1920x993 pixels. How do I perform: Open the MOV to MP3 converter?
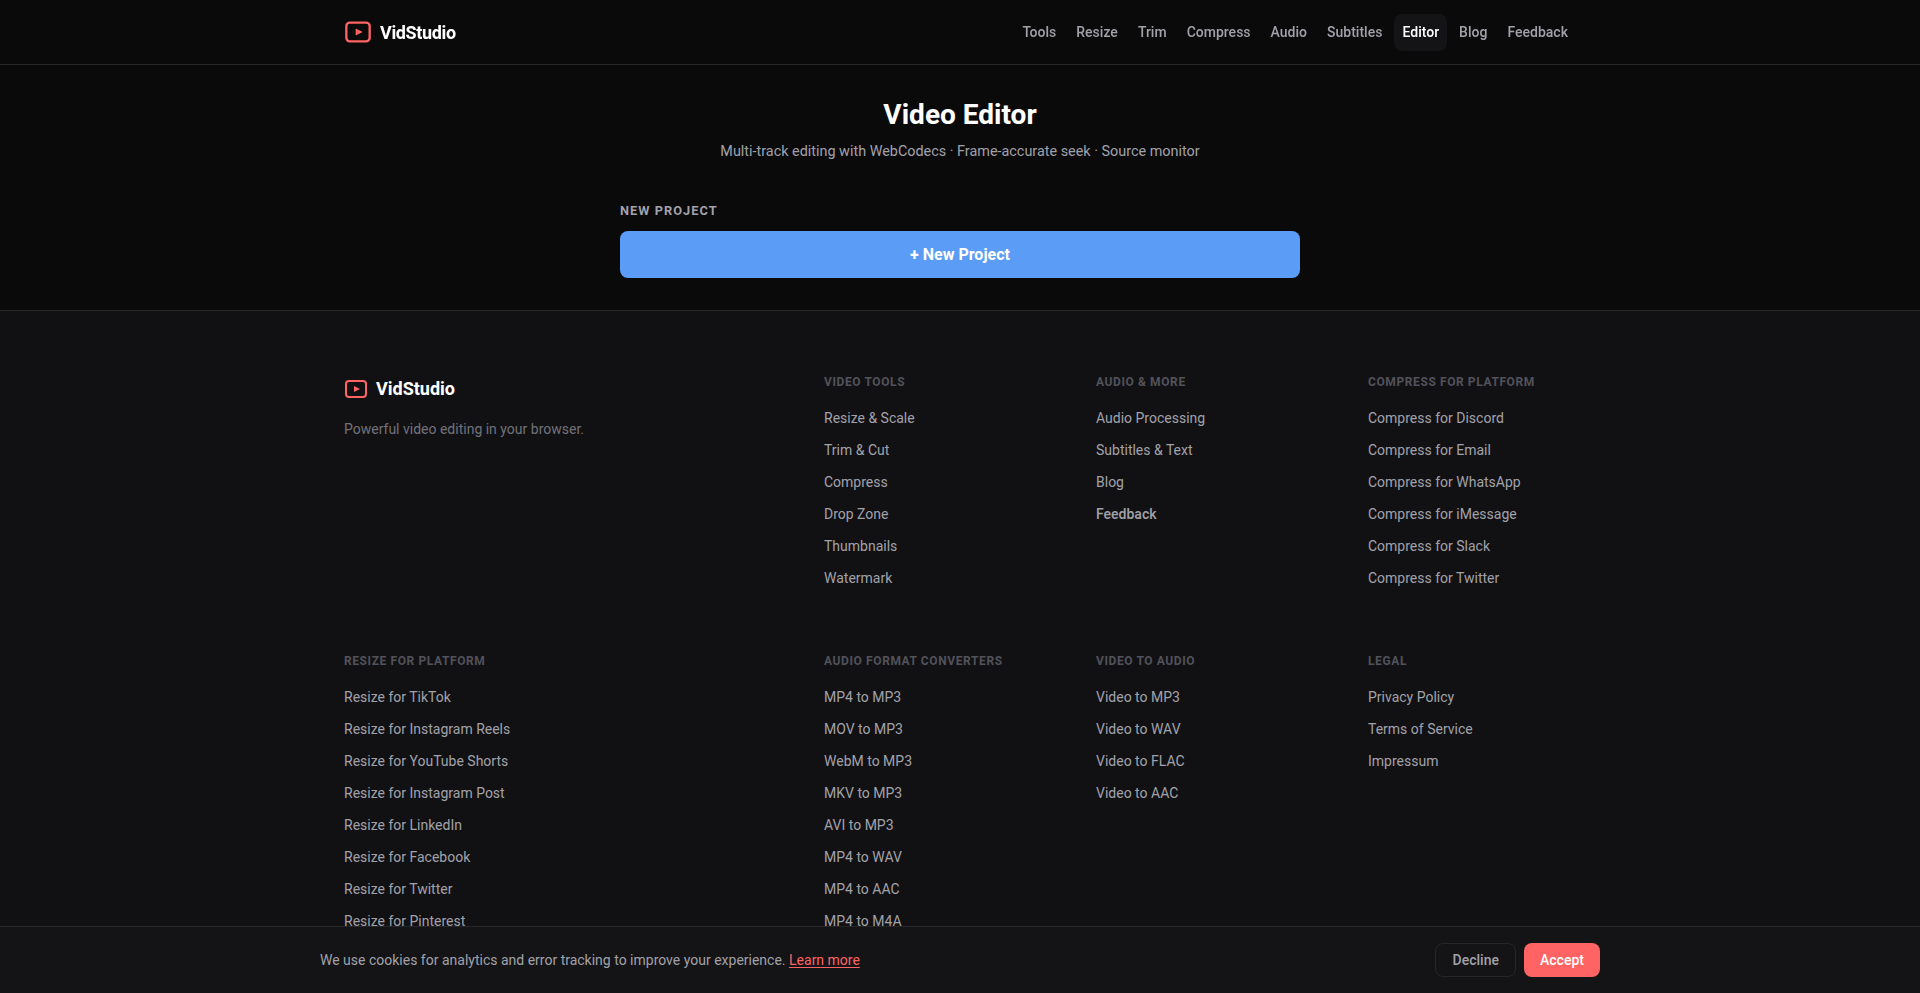[863, 729]
